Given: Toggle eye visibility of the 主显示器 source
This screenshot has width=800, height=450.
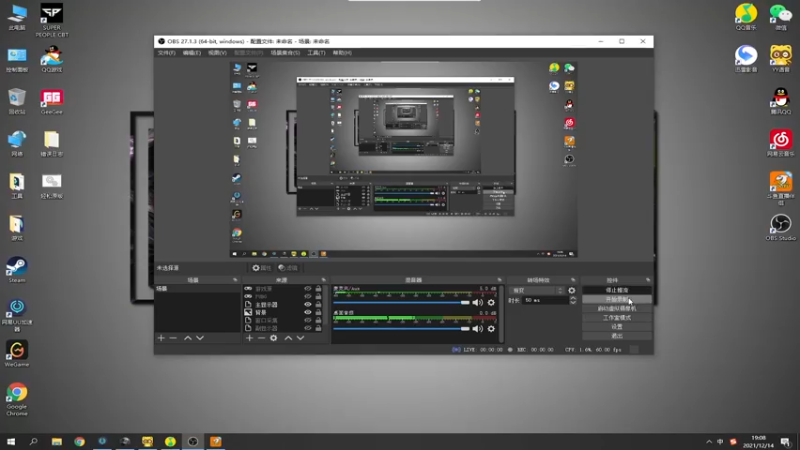Looking at the screenshot, I should coord(308,305).
